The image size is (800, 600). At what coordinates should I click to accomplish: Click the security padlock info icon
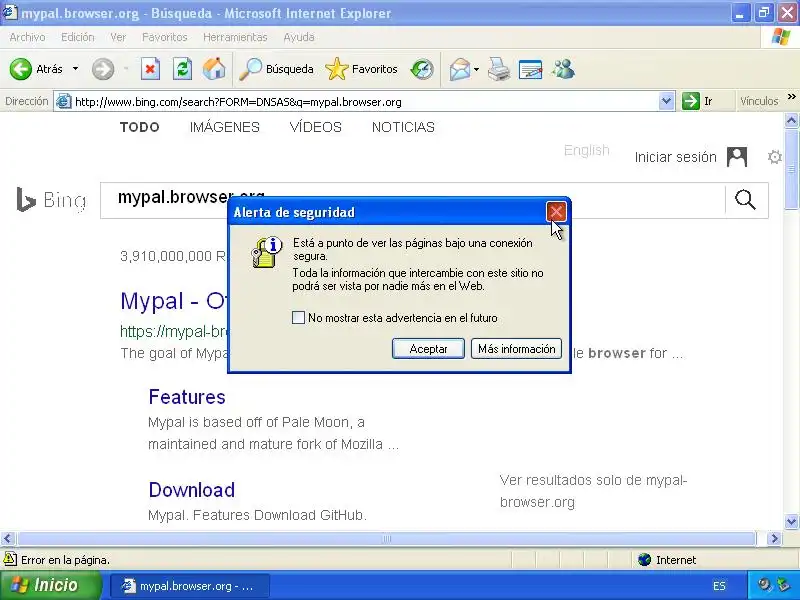point(267,252)
